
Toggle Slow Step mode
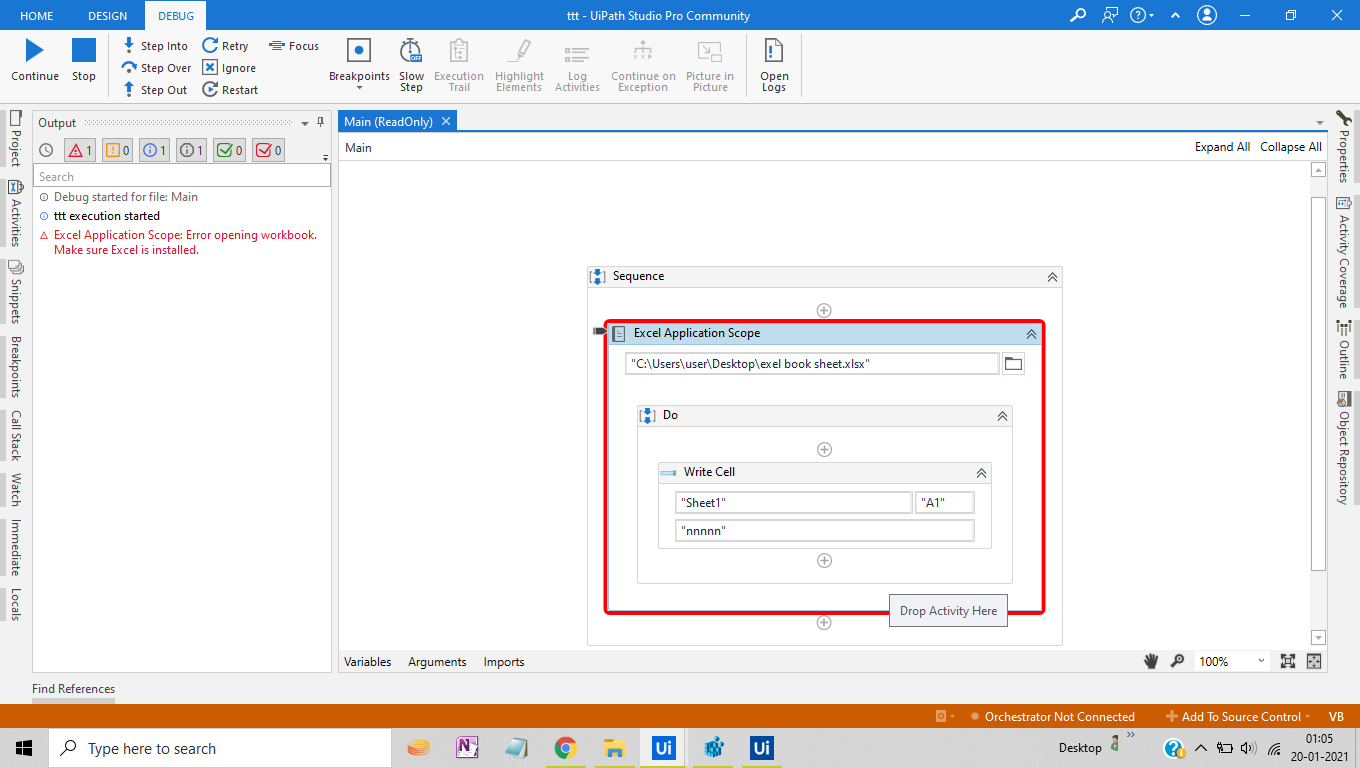[411, 65]
